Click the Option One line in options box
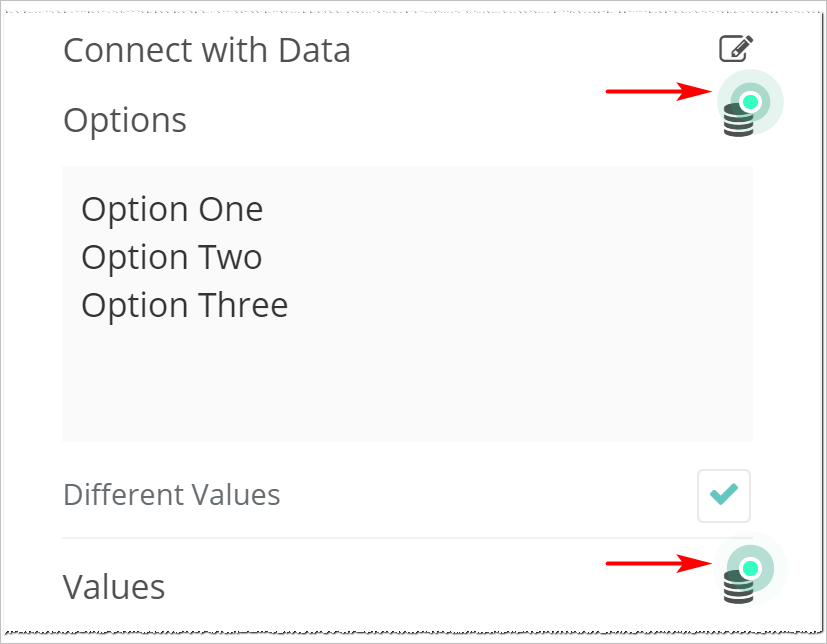This screenshot has height=644, width=827. (x=172, y=209)
